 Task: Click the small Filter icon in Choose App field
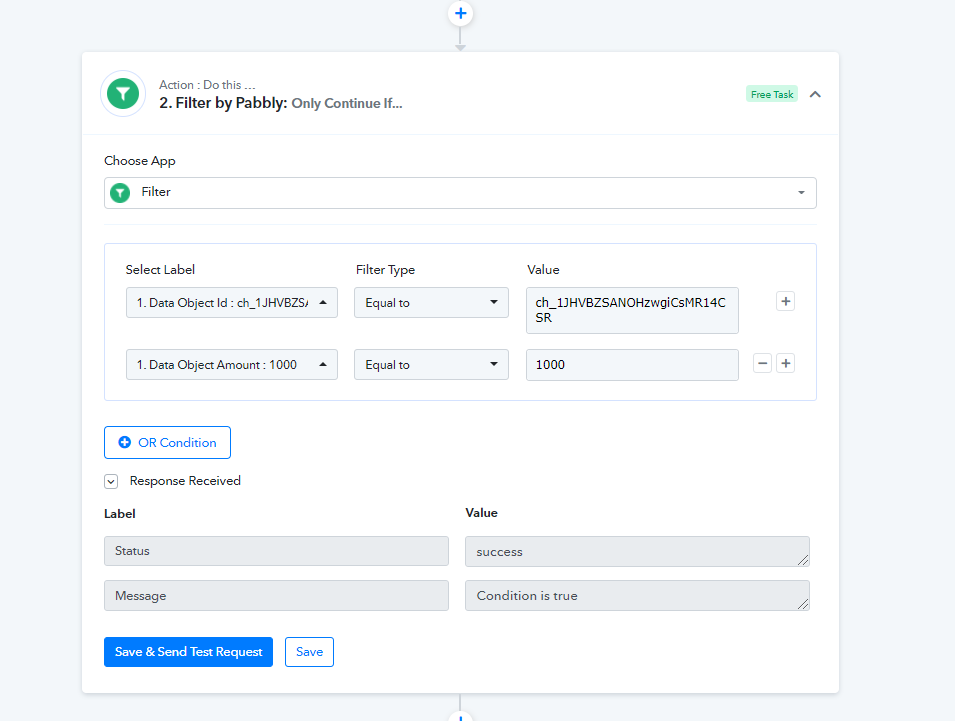pyautogui.click(x=120, y=193)
